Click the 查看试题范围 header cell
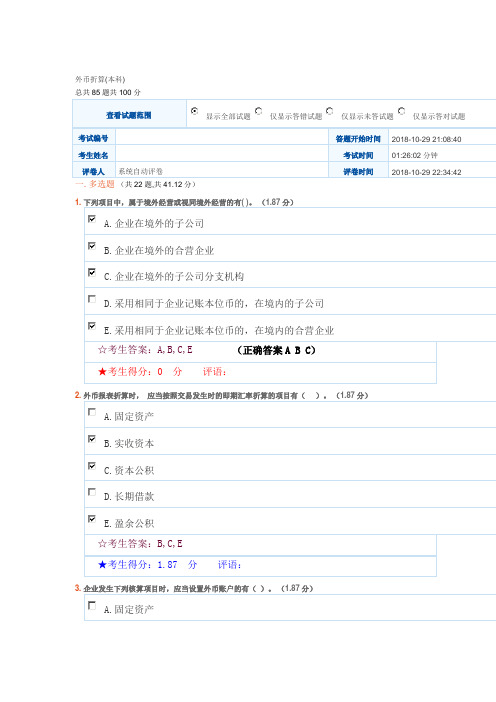Screen dimensions: 496x702 129,115
